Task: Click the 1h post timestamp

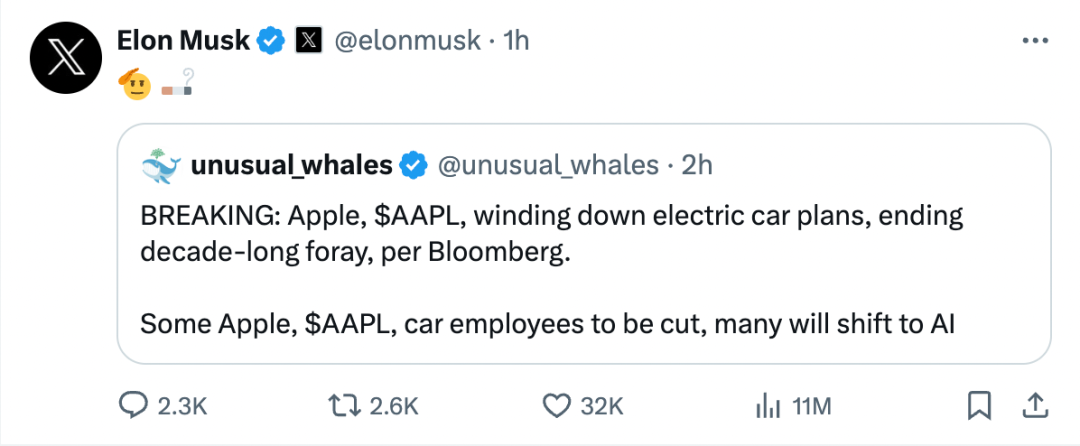Action: coord(515,41)
